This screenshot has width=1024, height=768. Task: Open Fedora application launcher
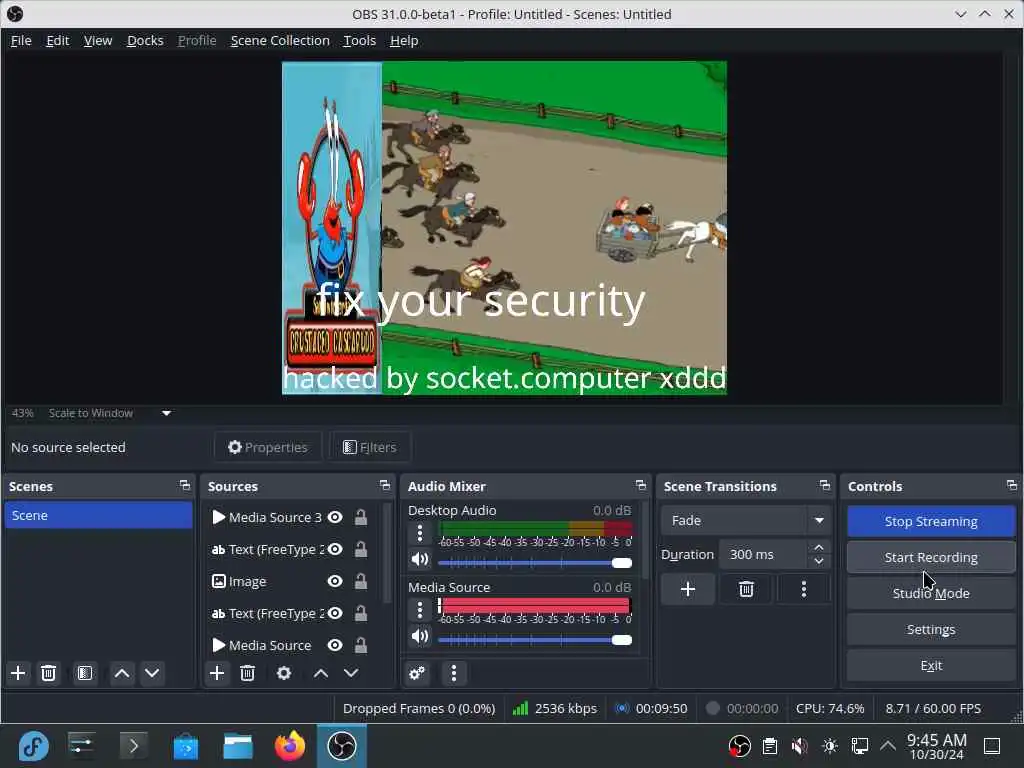tap(33, 746)
